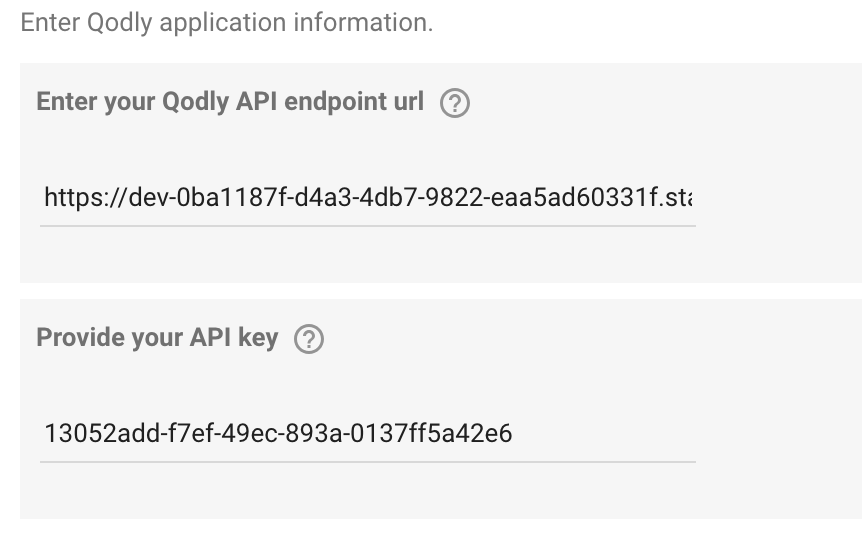Focus the API key input field
This screenshot has height=534, width=862.
[368, 433]
